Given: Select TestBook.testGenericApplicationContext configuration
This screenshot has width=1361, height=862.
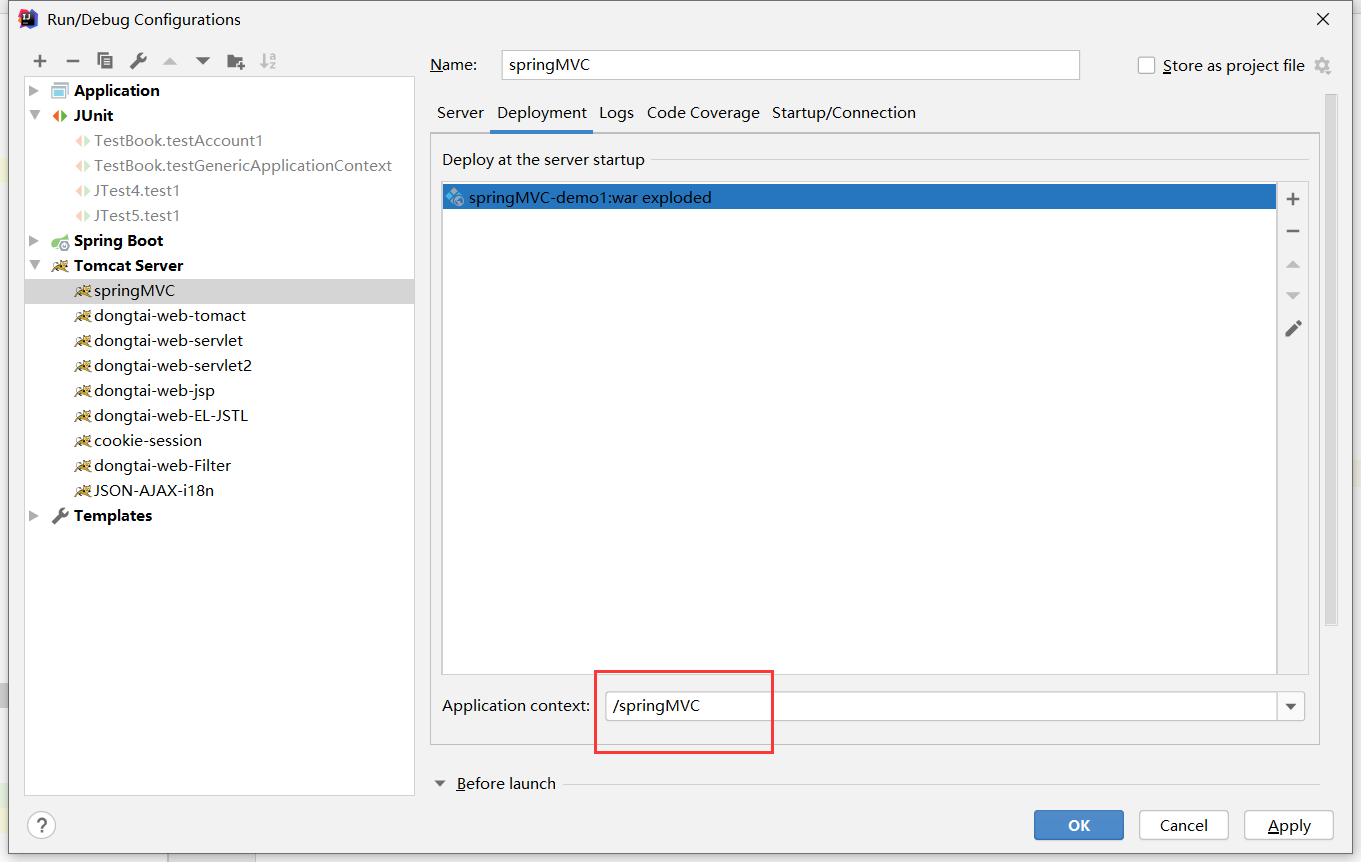Looking at the screenshot, I should coord(242,166).
